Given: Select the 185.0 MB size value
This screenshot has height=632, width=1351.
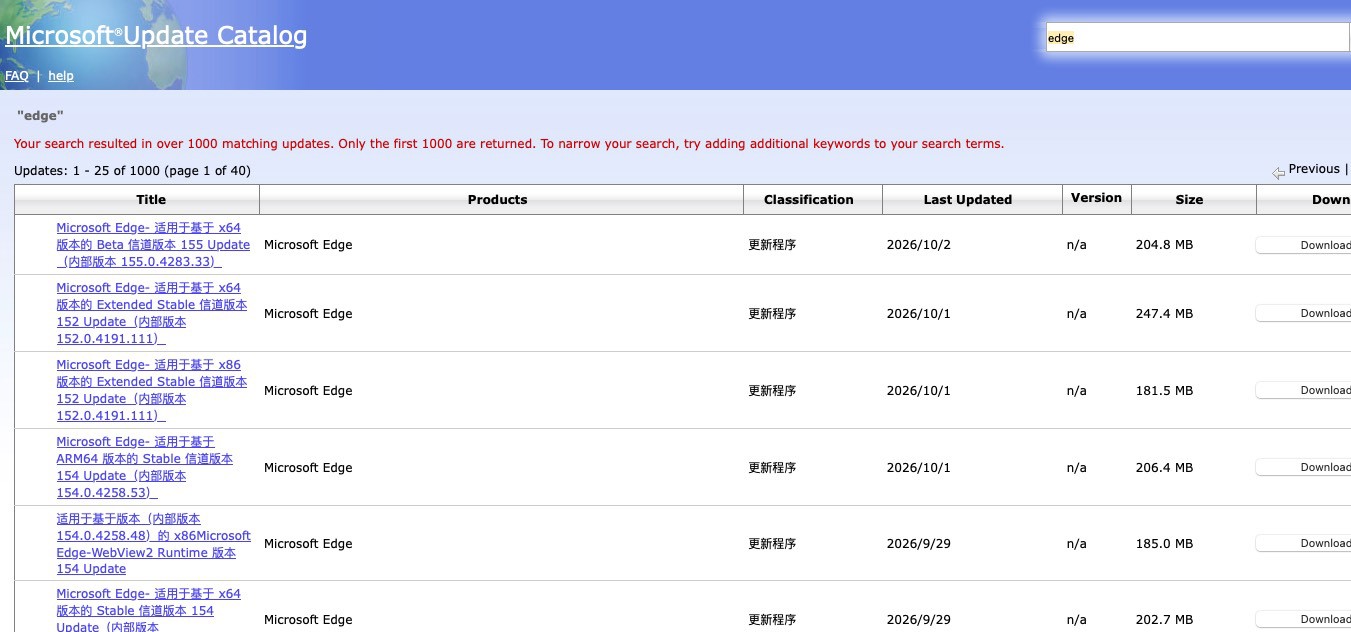Looking at the screenshot, I should coord(1164,544).
